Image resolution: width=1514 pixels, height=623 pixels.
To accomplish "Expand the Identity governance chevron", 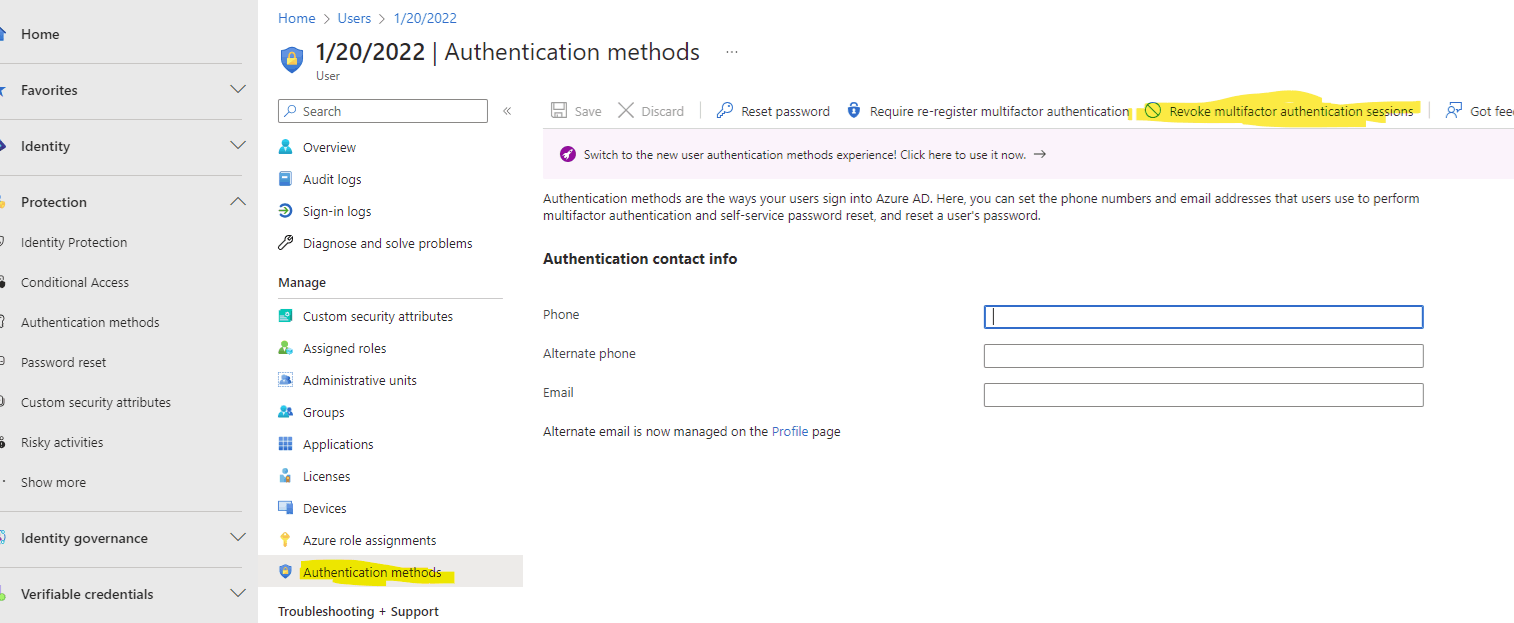I will pos(238,538).
